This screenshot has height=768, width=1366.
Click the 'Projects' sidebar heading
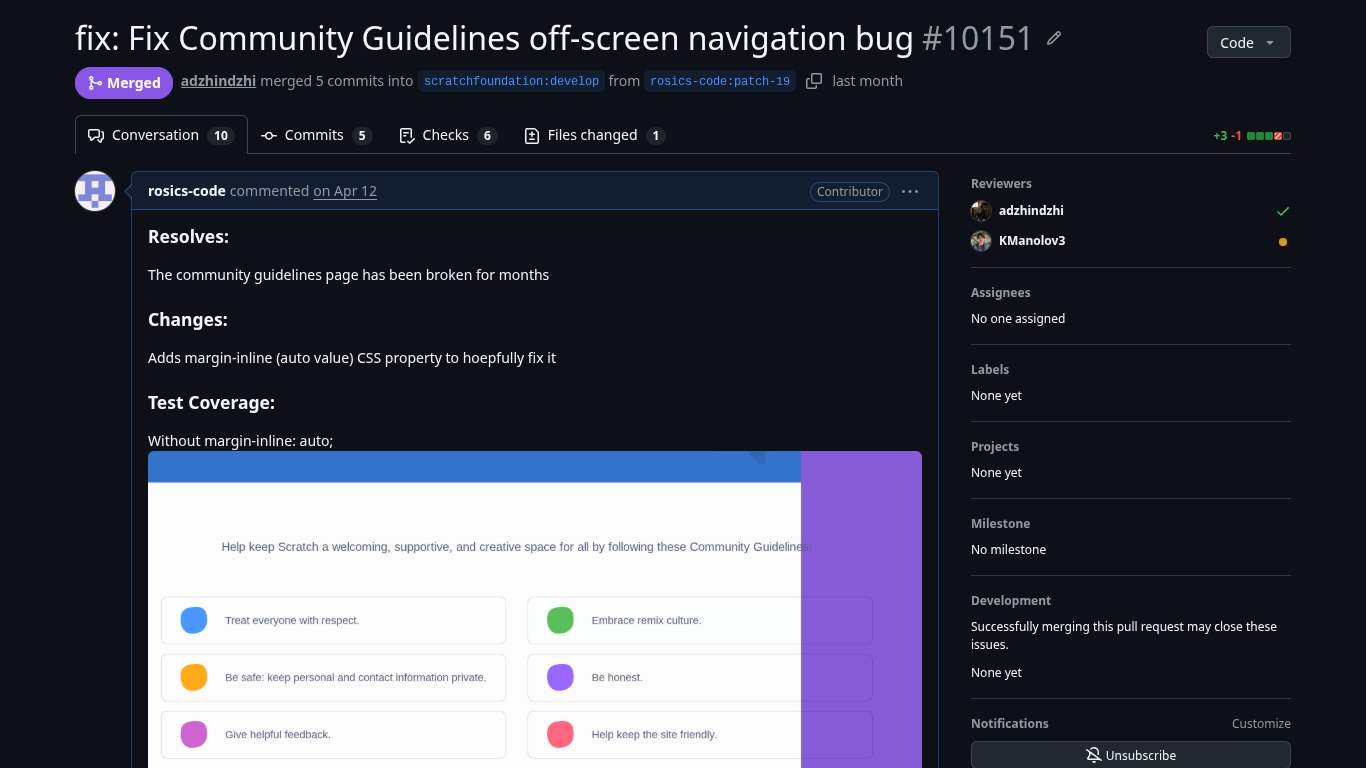coord(995,447)
